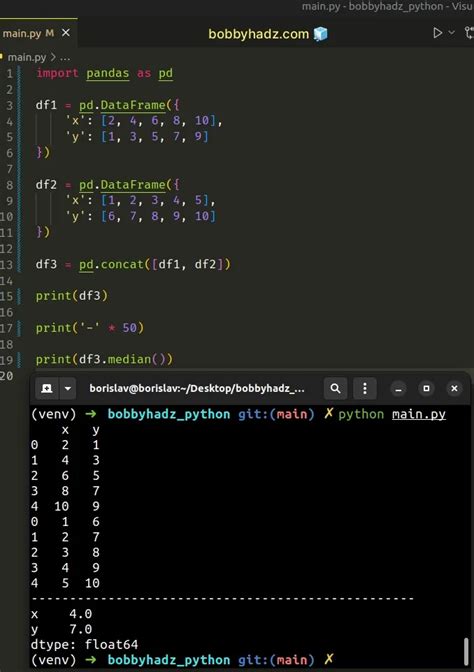This screenshot has height=672, width=474.
Task: Click 'bobbyhadz_python' in first terminal prompt
Action: (169, 414)
